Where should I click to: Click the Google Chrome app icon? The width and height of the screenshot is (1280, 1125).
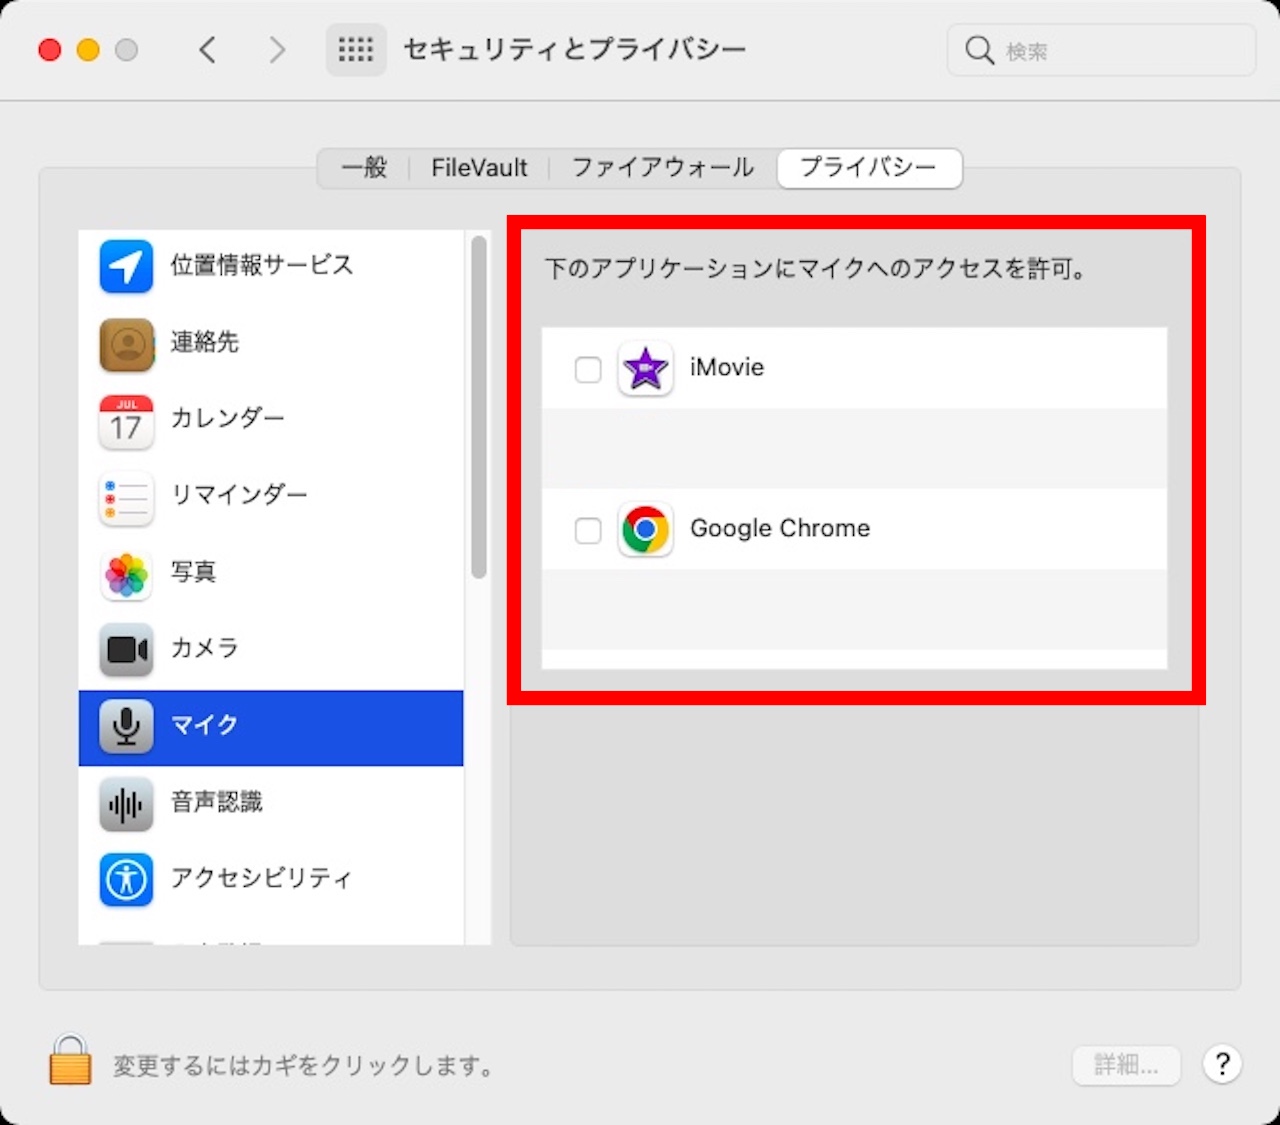point(645,529)
